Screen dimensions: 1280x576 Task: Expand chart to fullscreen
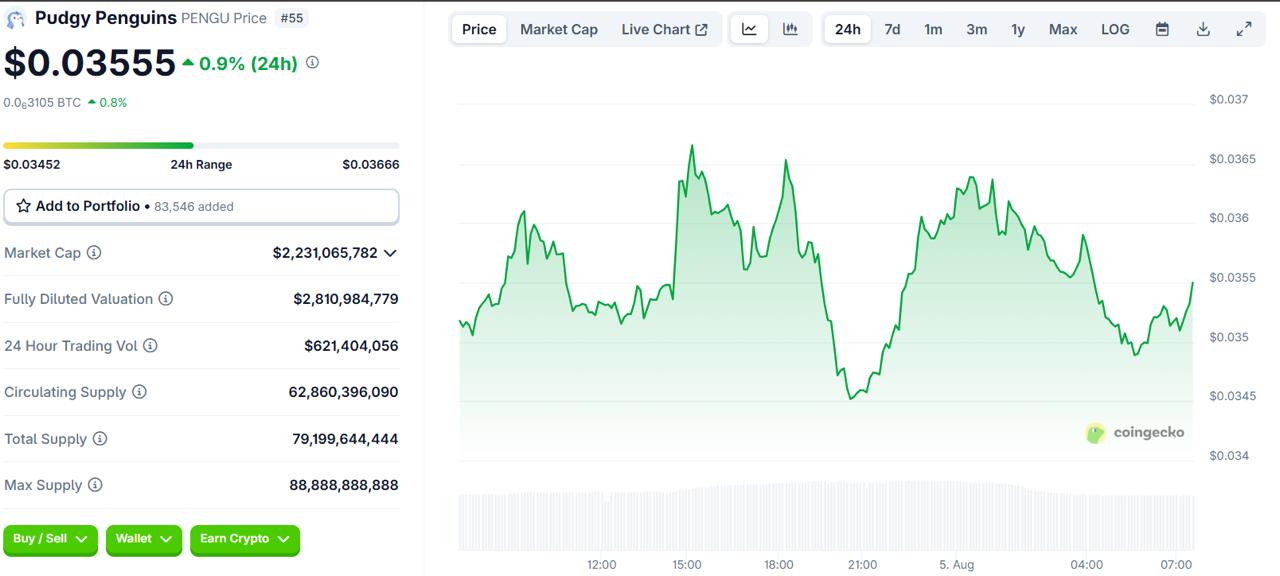pyautogui.click(x=1244, y=29)
